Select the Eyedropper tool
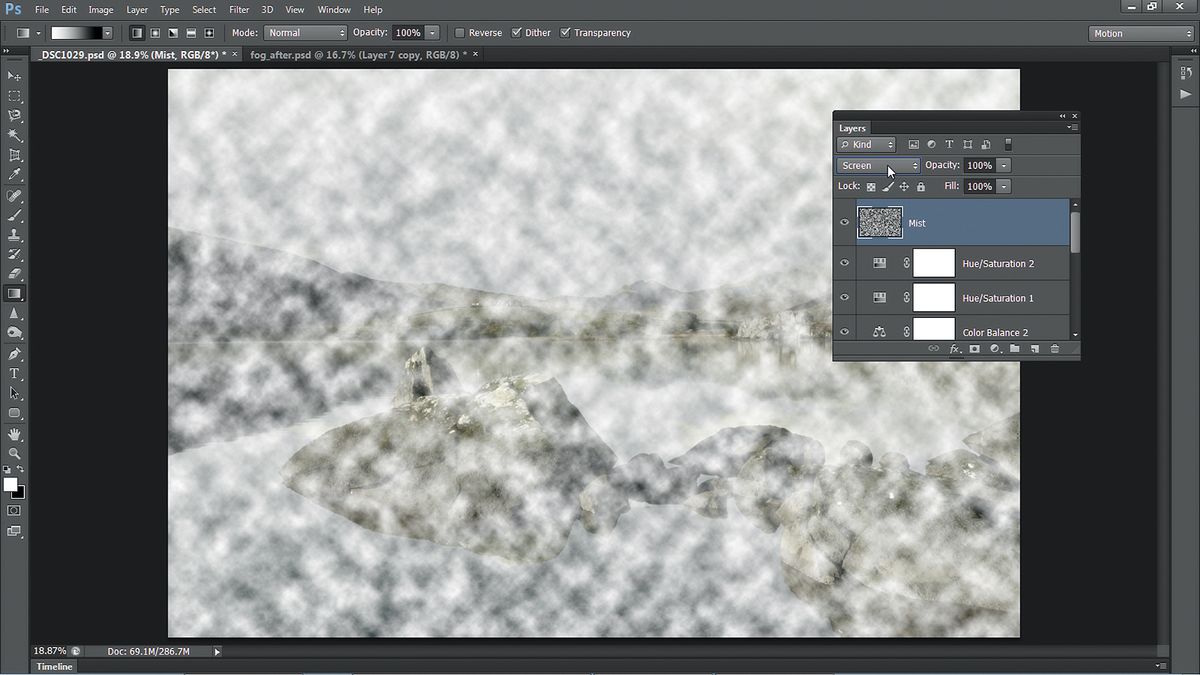The height and width of the screenshot is (675, 1200). pyautogui.click(x=14, y=175)
